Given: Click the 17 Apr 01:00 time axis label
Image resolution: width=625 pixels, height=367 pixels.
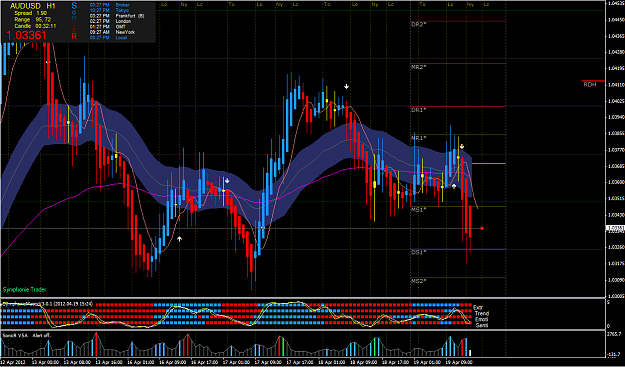Looking at the screenshot, I should click(236, 363).
